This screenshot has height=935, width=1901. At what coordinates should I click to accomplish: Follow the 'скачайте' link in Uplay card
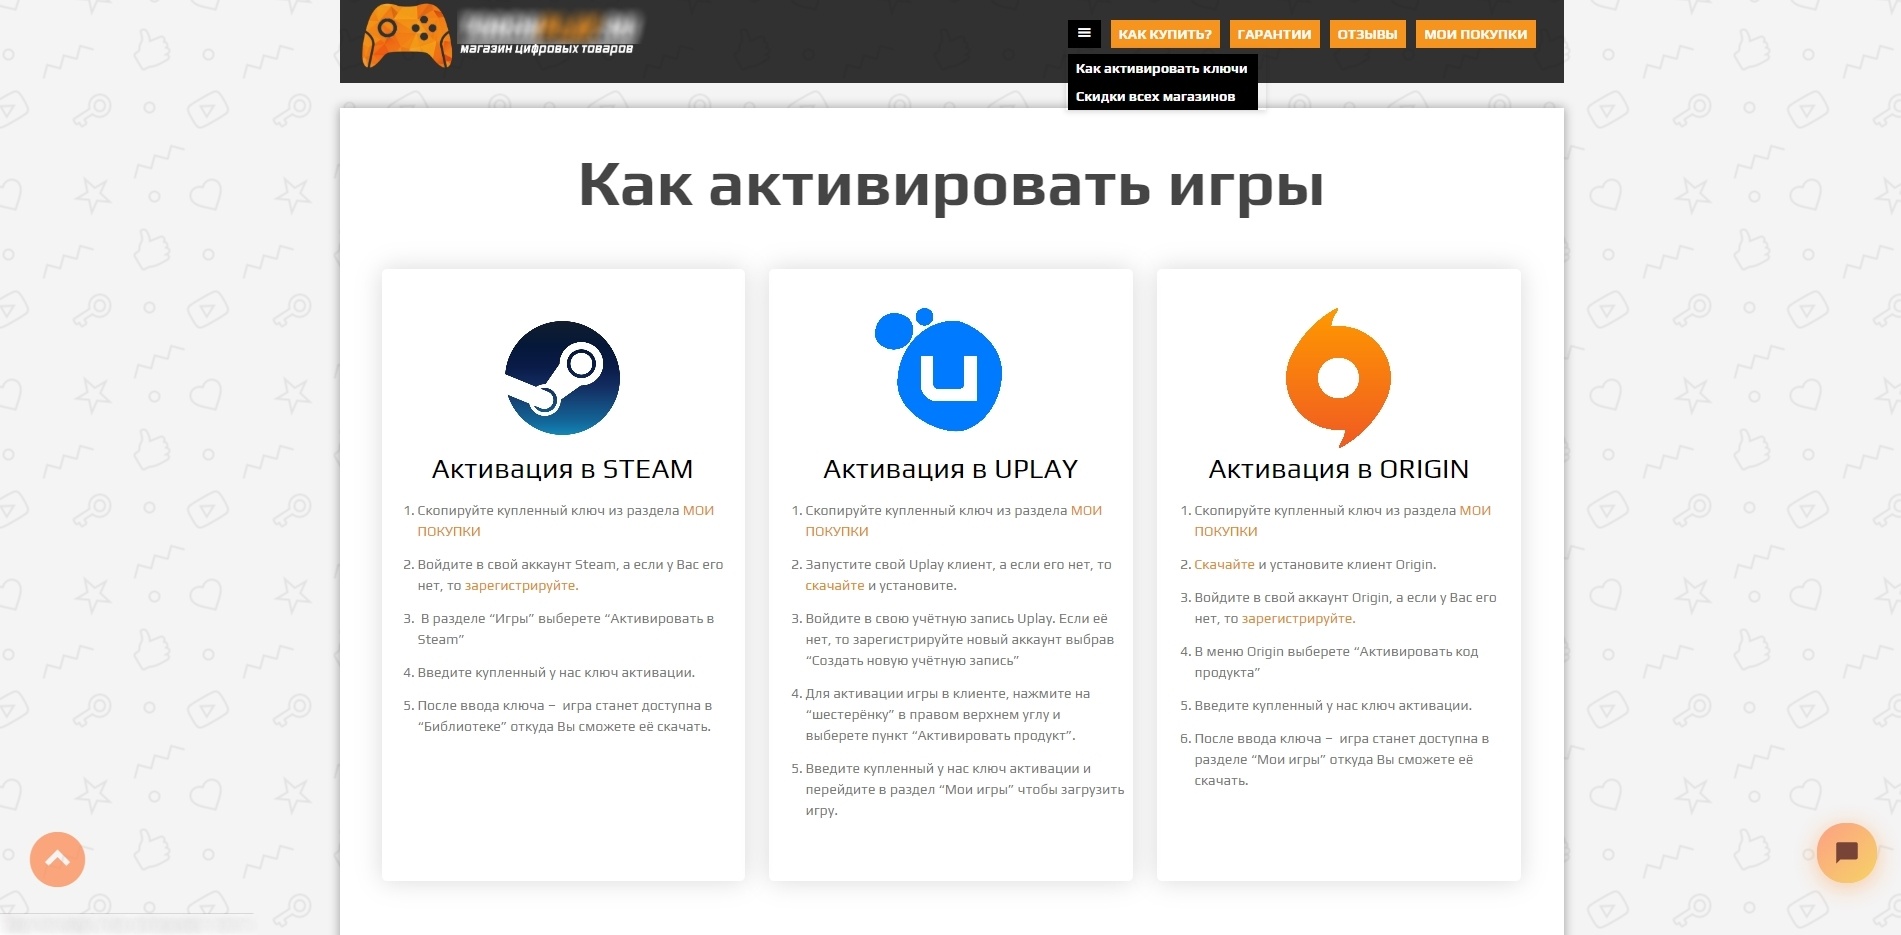(x=835, y=586)
